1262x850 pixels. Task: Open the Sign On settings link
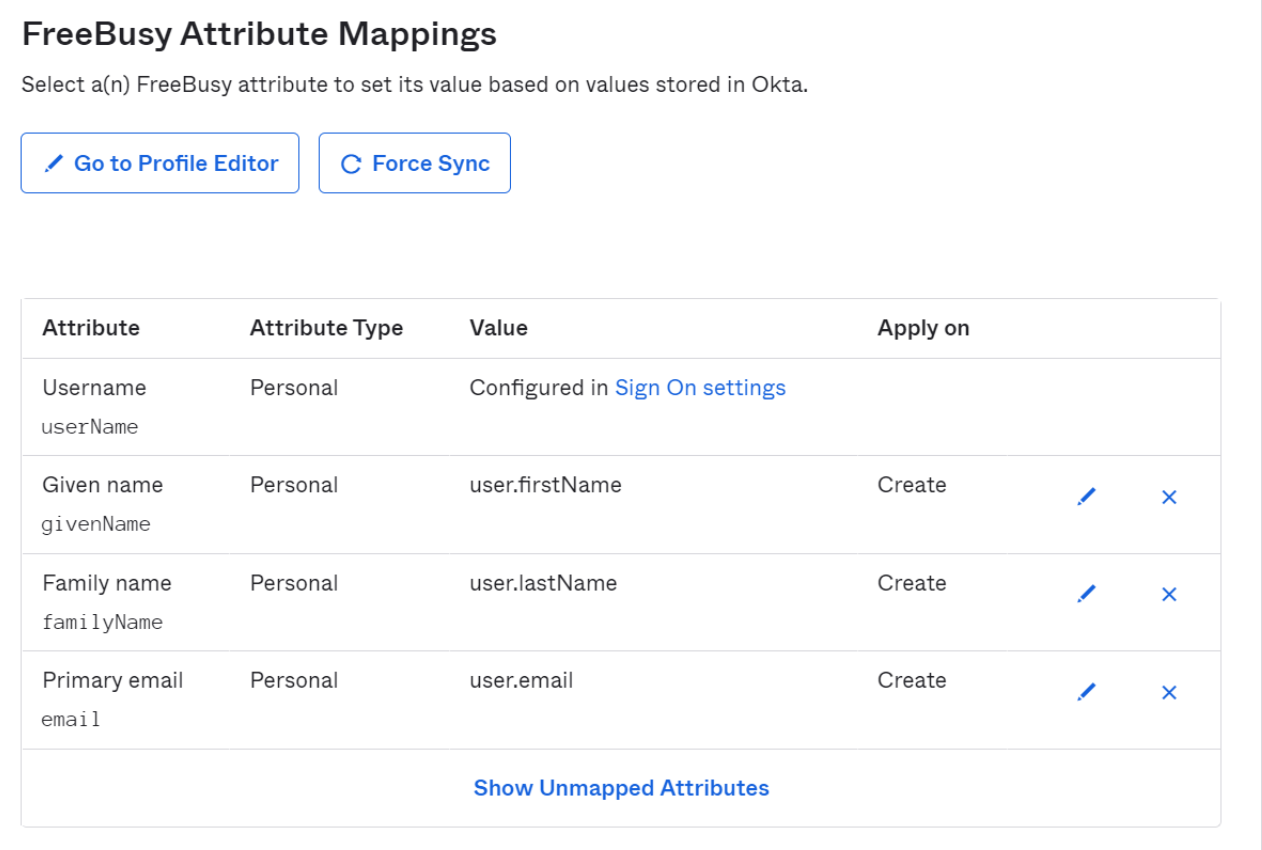click(700, 388)
